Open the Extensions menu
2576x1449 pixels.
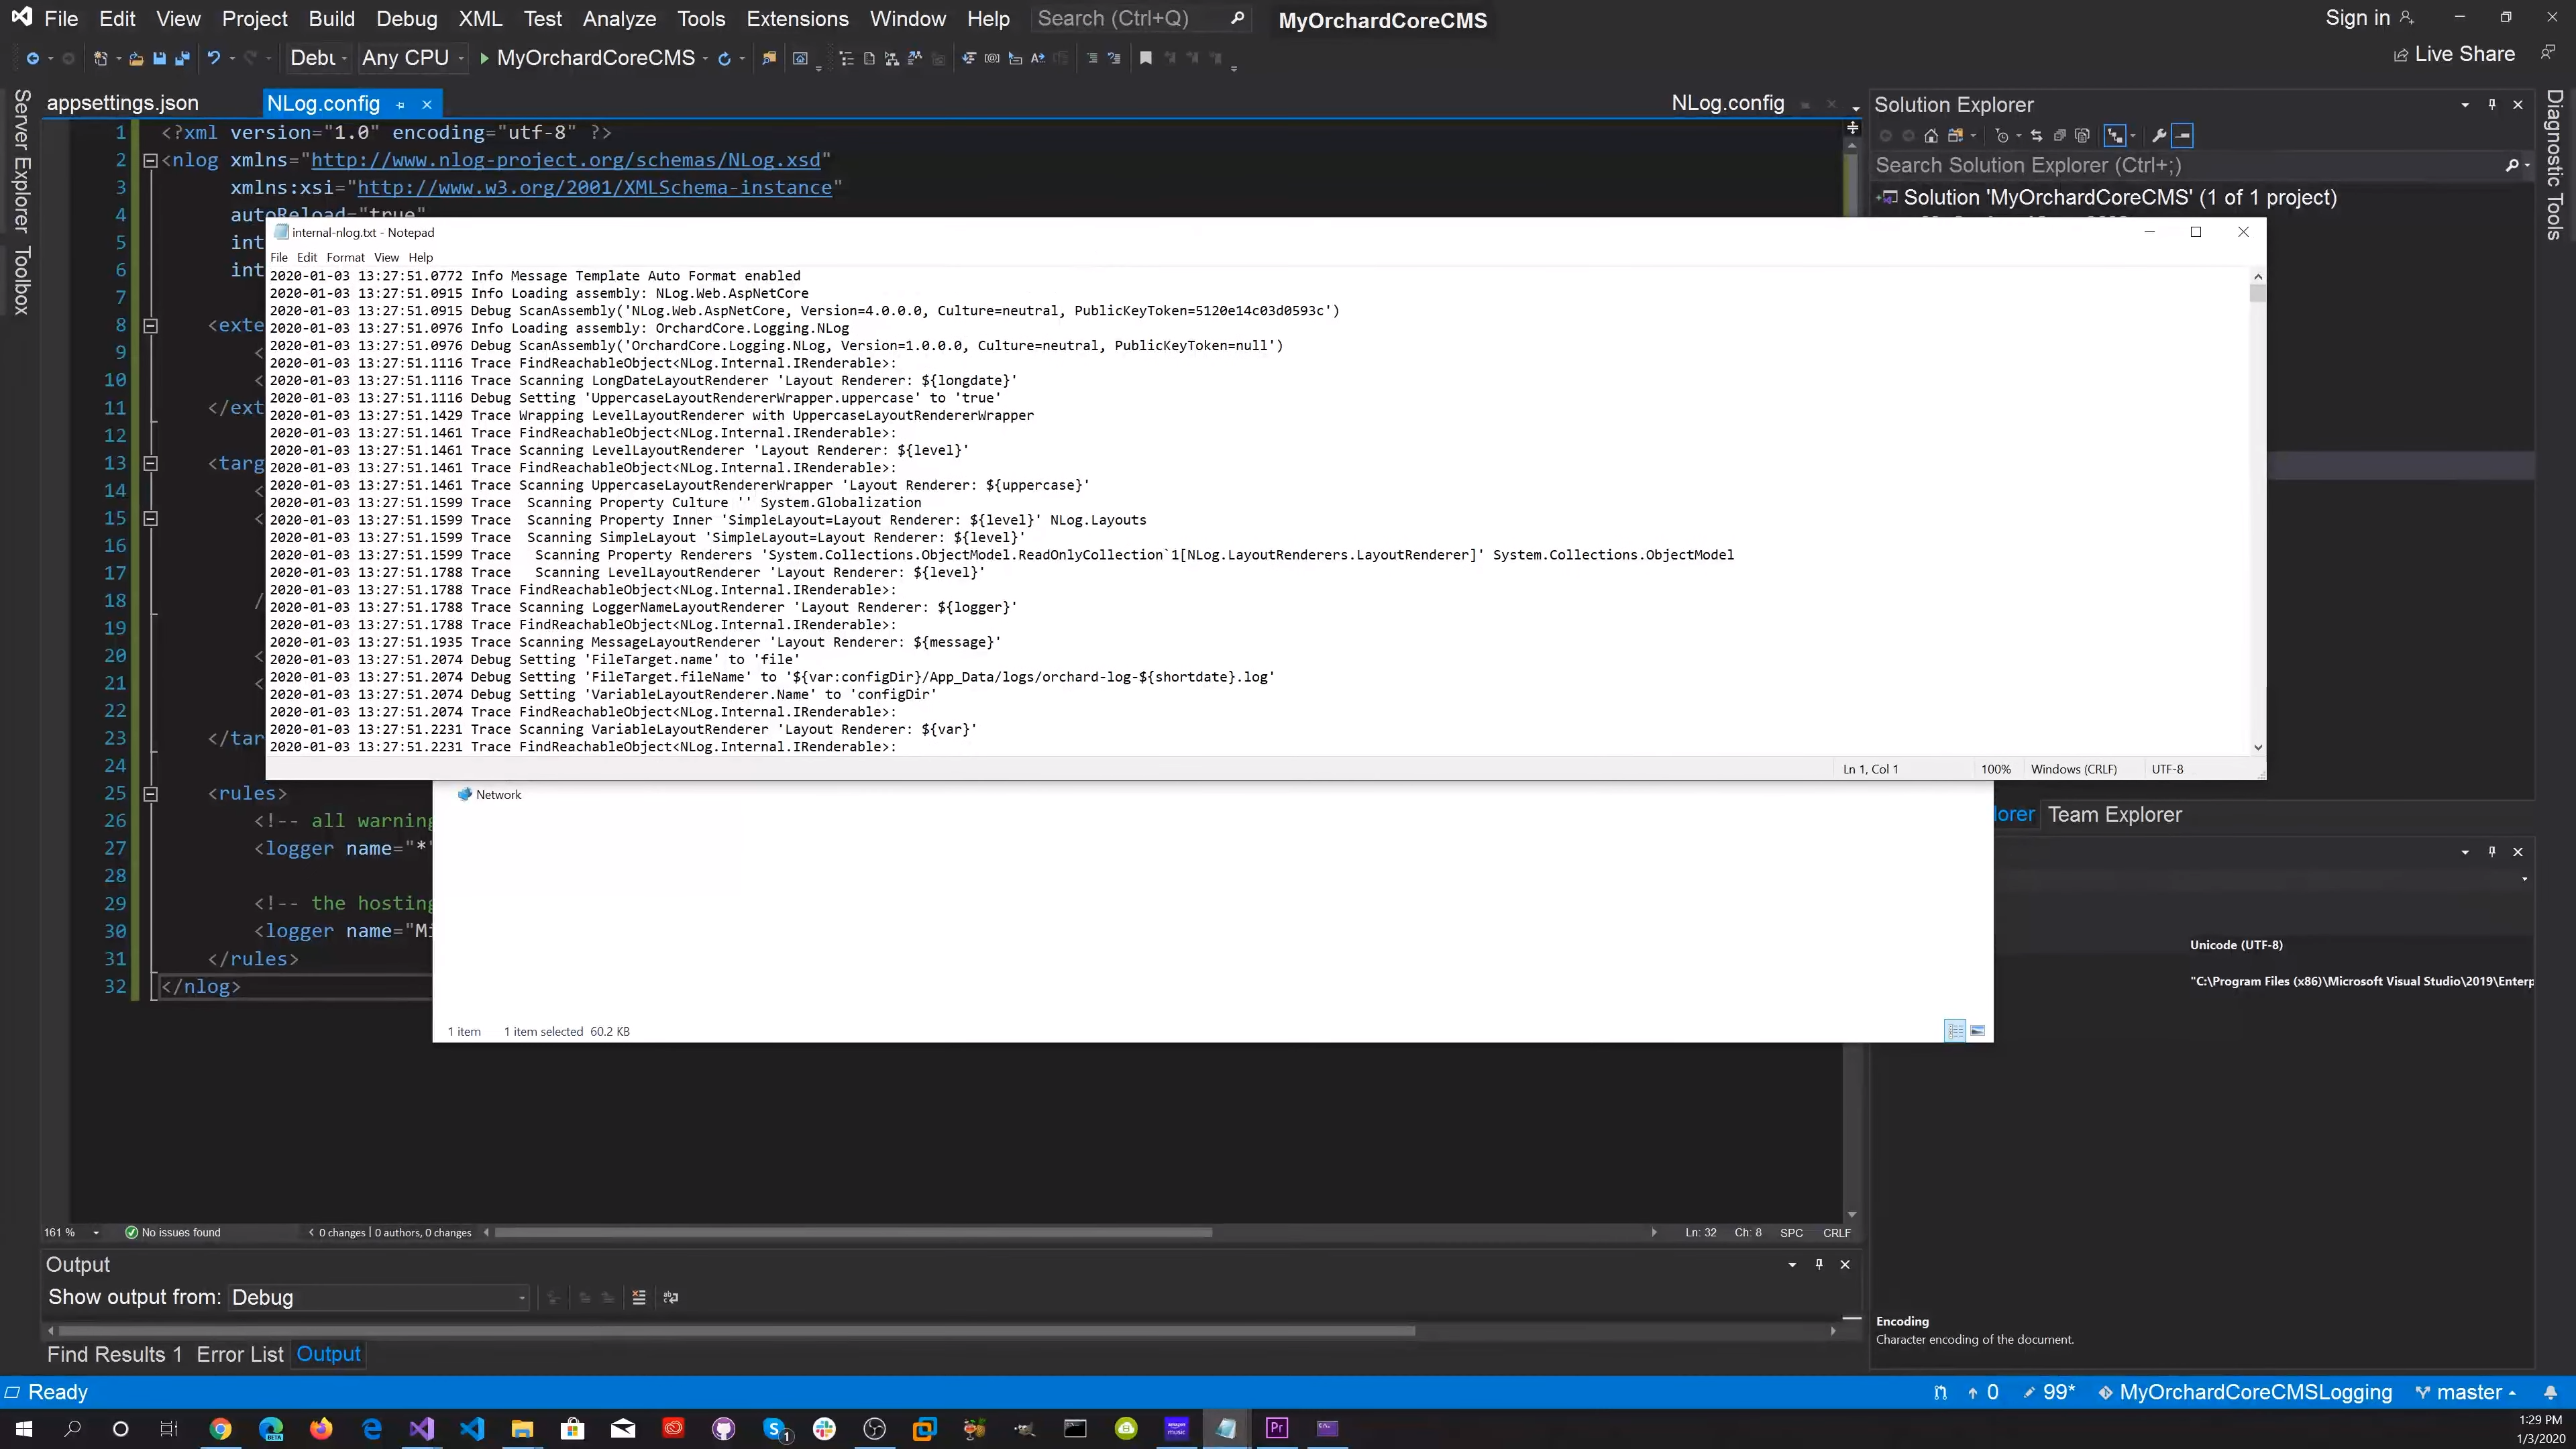tap(797, 18)
